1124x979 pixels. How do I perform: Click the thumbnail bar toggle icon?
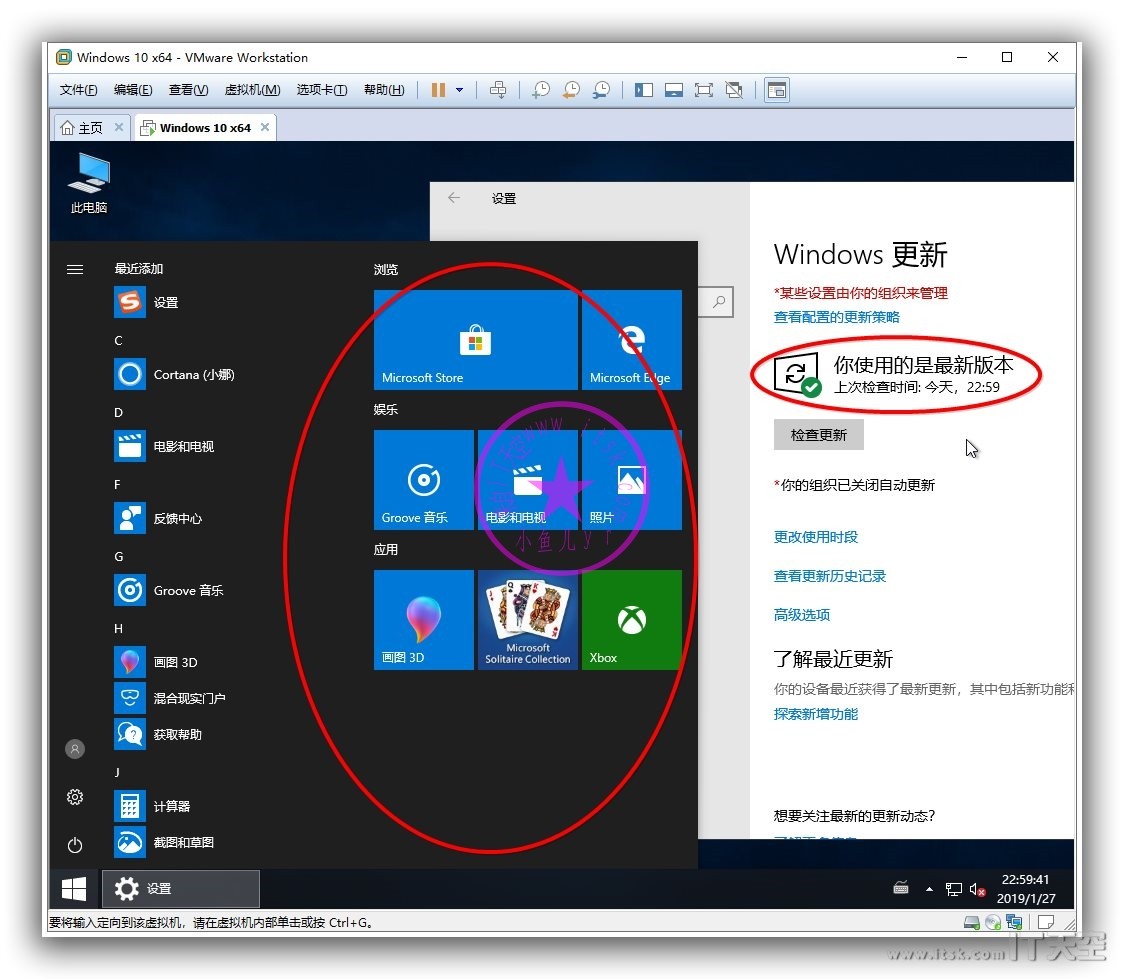(x=674, y=90)
